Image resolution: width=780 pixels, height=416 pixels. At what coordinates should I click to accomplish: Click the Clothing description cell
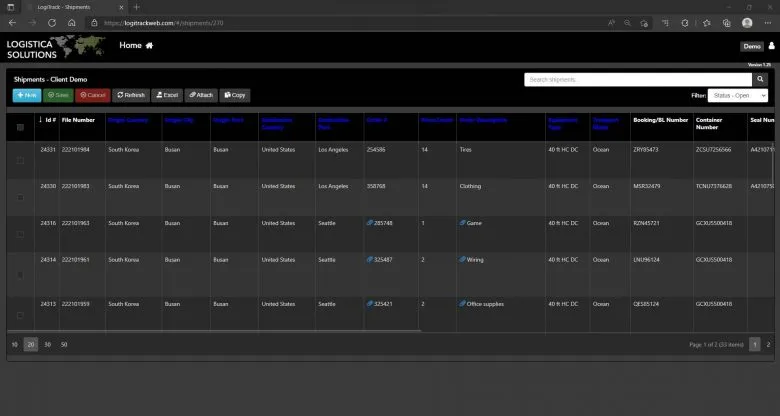point(470,186)
